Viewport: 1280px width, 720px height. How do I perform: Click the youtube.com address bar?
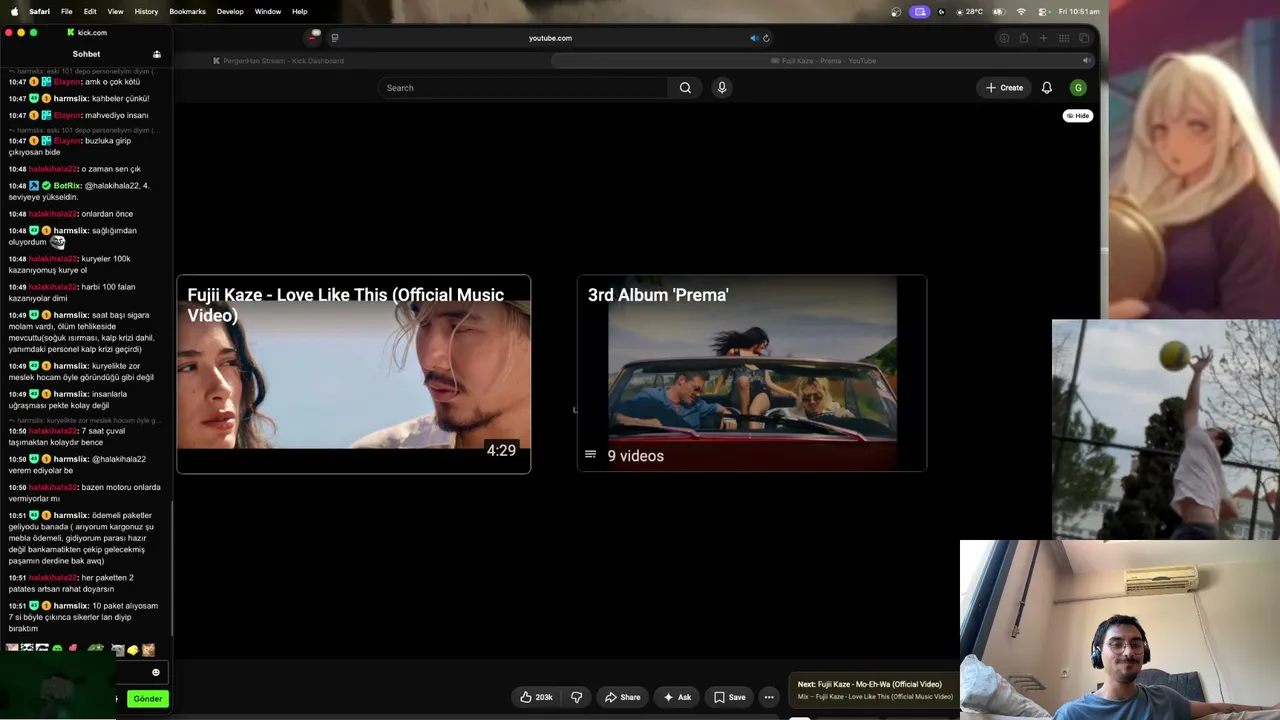tap(550, 38)
